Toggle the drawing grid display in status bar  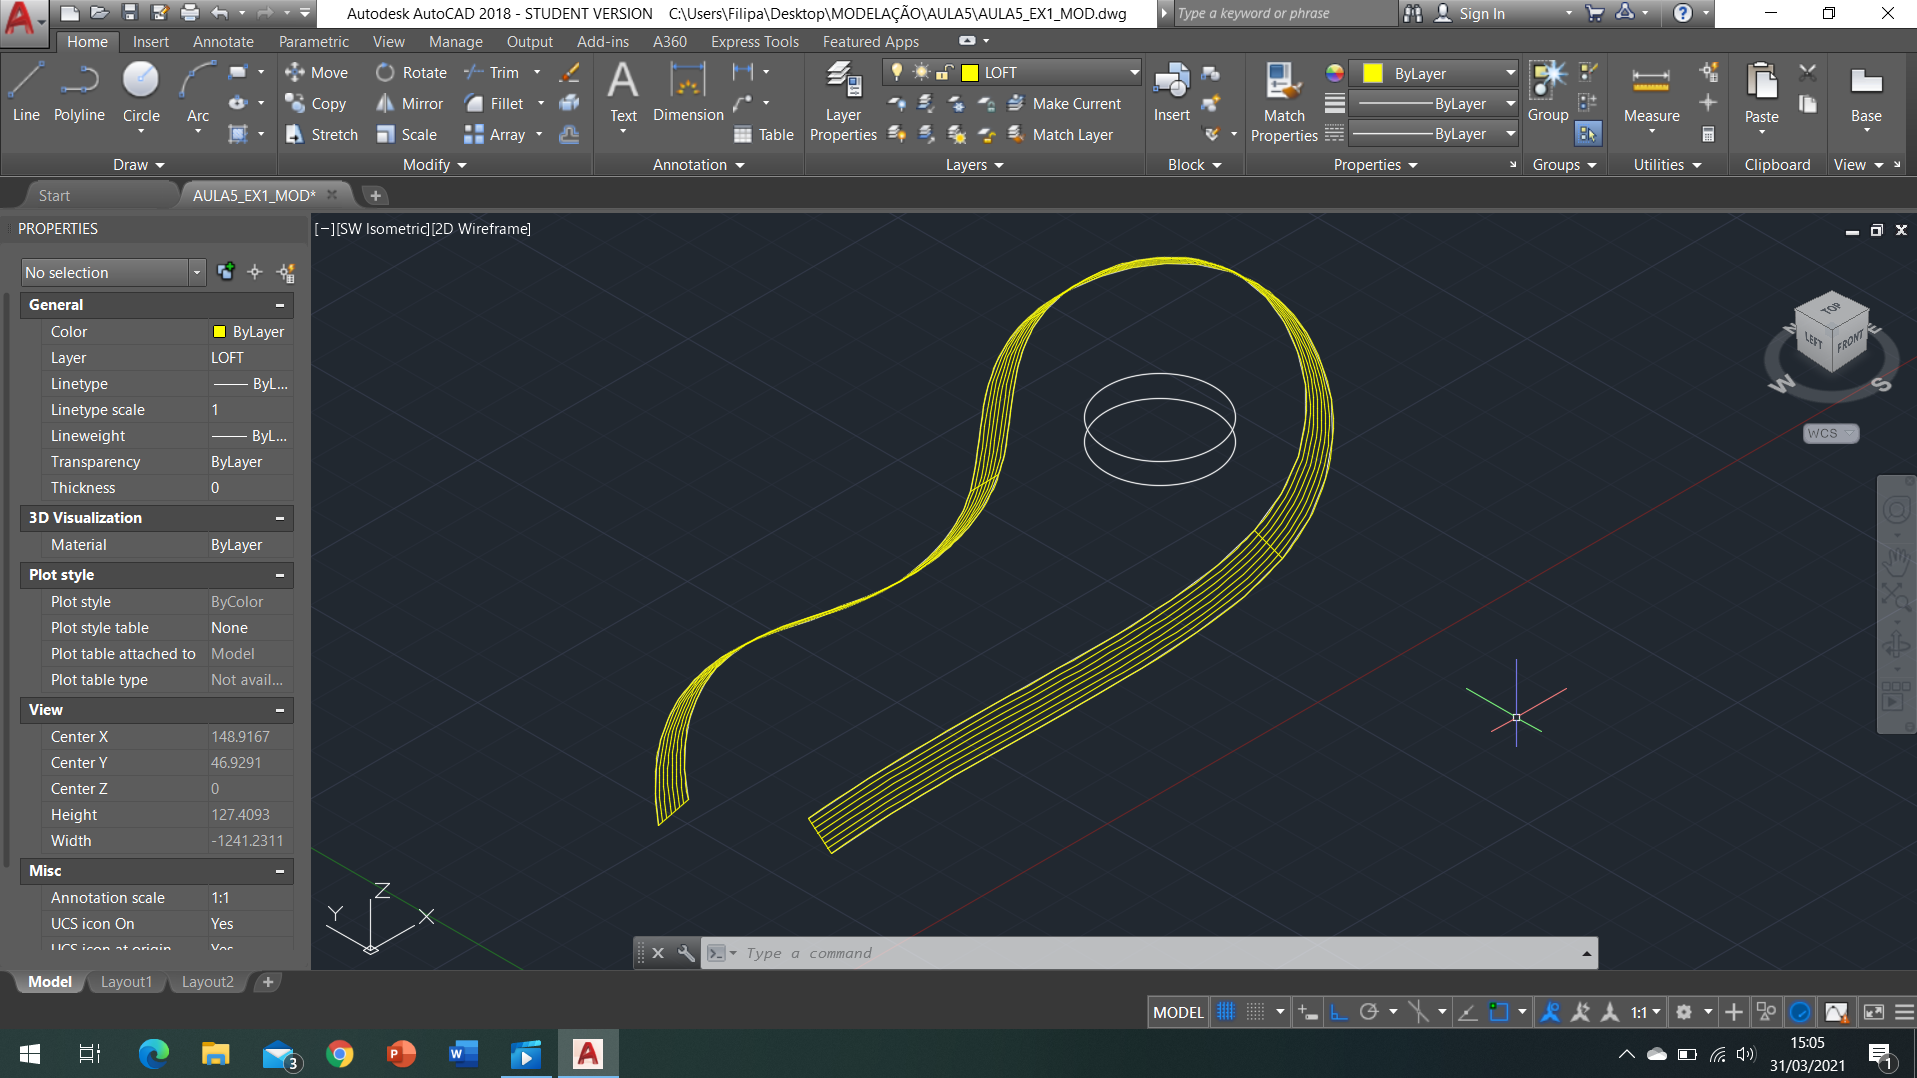[x=1226, y=1012]
